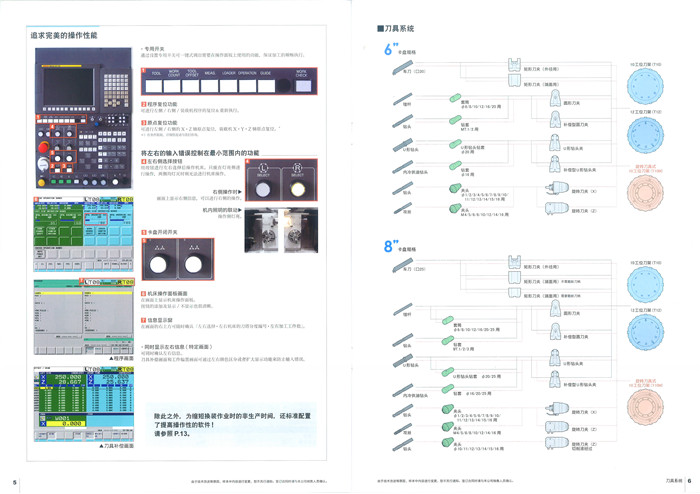Click the L SELECT round button
700x494 pixels.
tap(263, 190)
